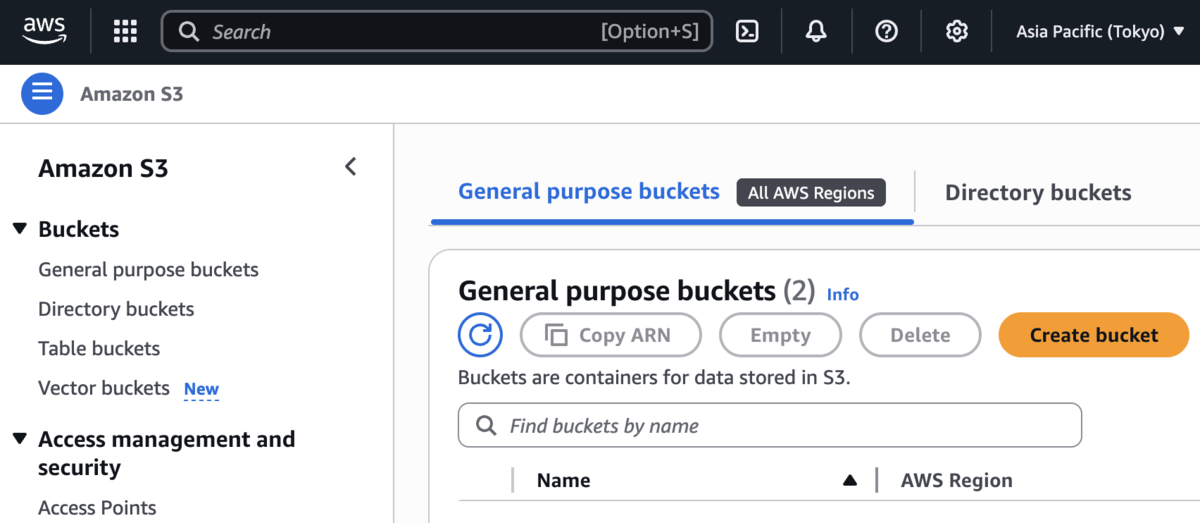Open the help question mark menu
The width and height of the screenshot is (1200, 523).
886,32
